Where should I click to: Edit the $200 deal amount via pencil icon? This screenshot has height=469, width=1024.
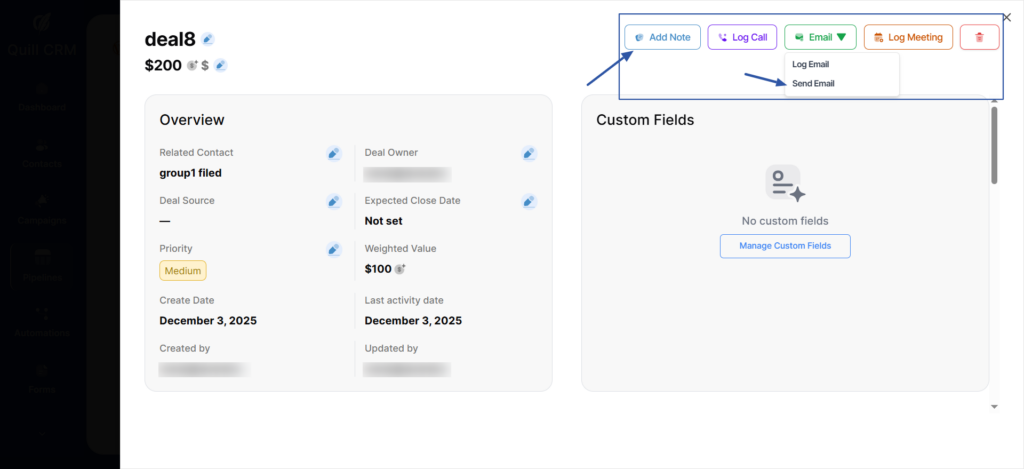point(220,66)
